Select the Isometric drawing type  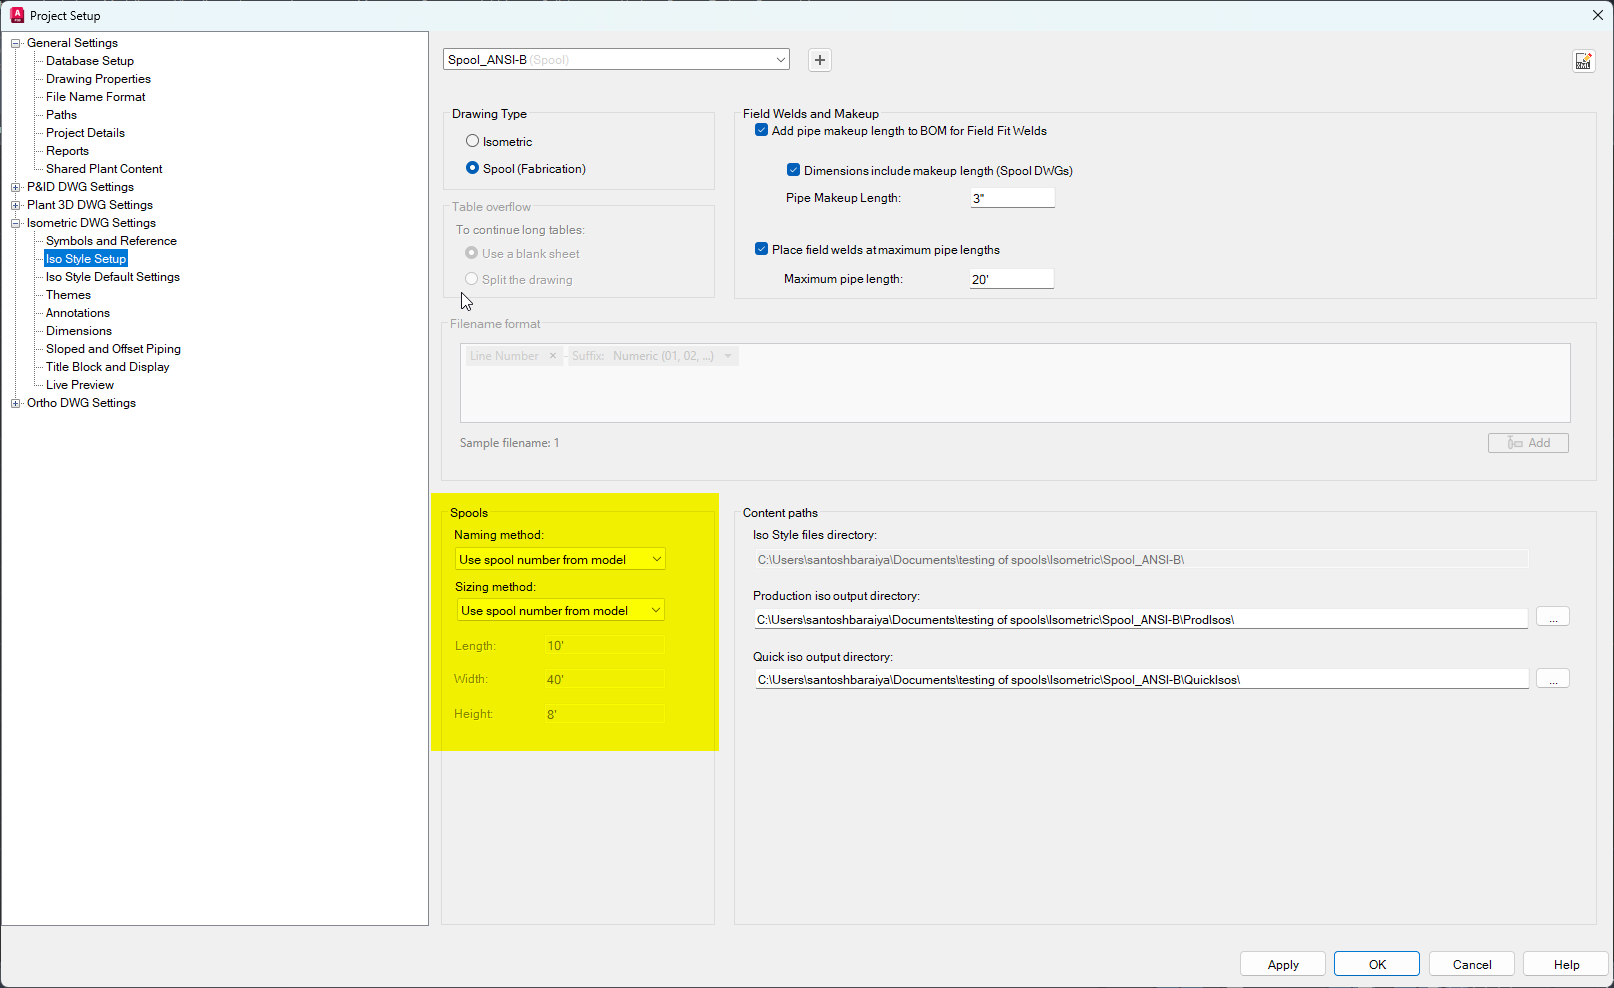pos(472,140)
